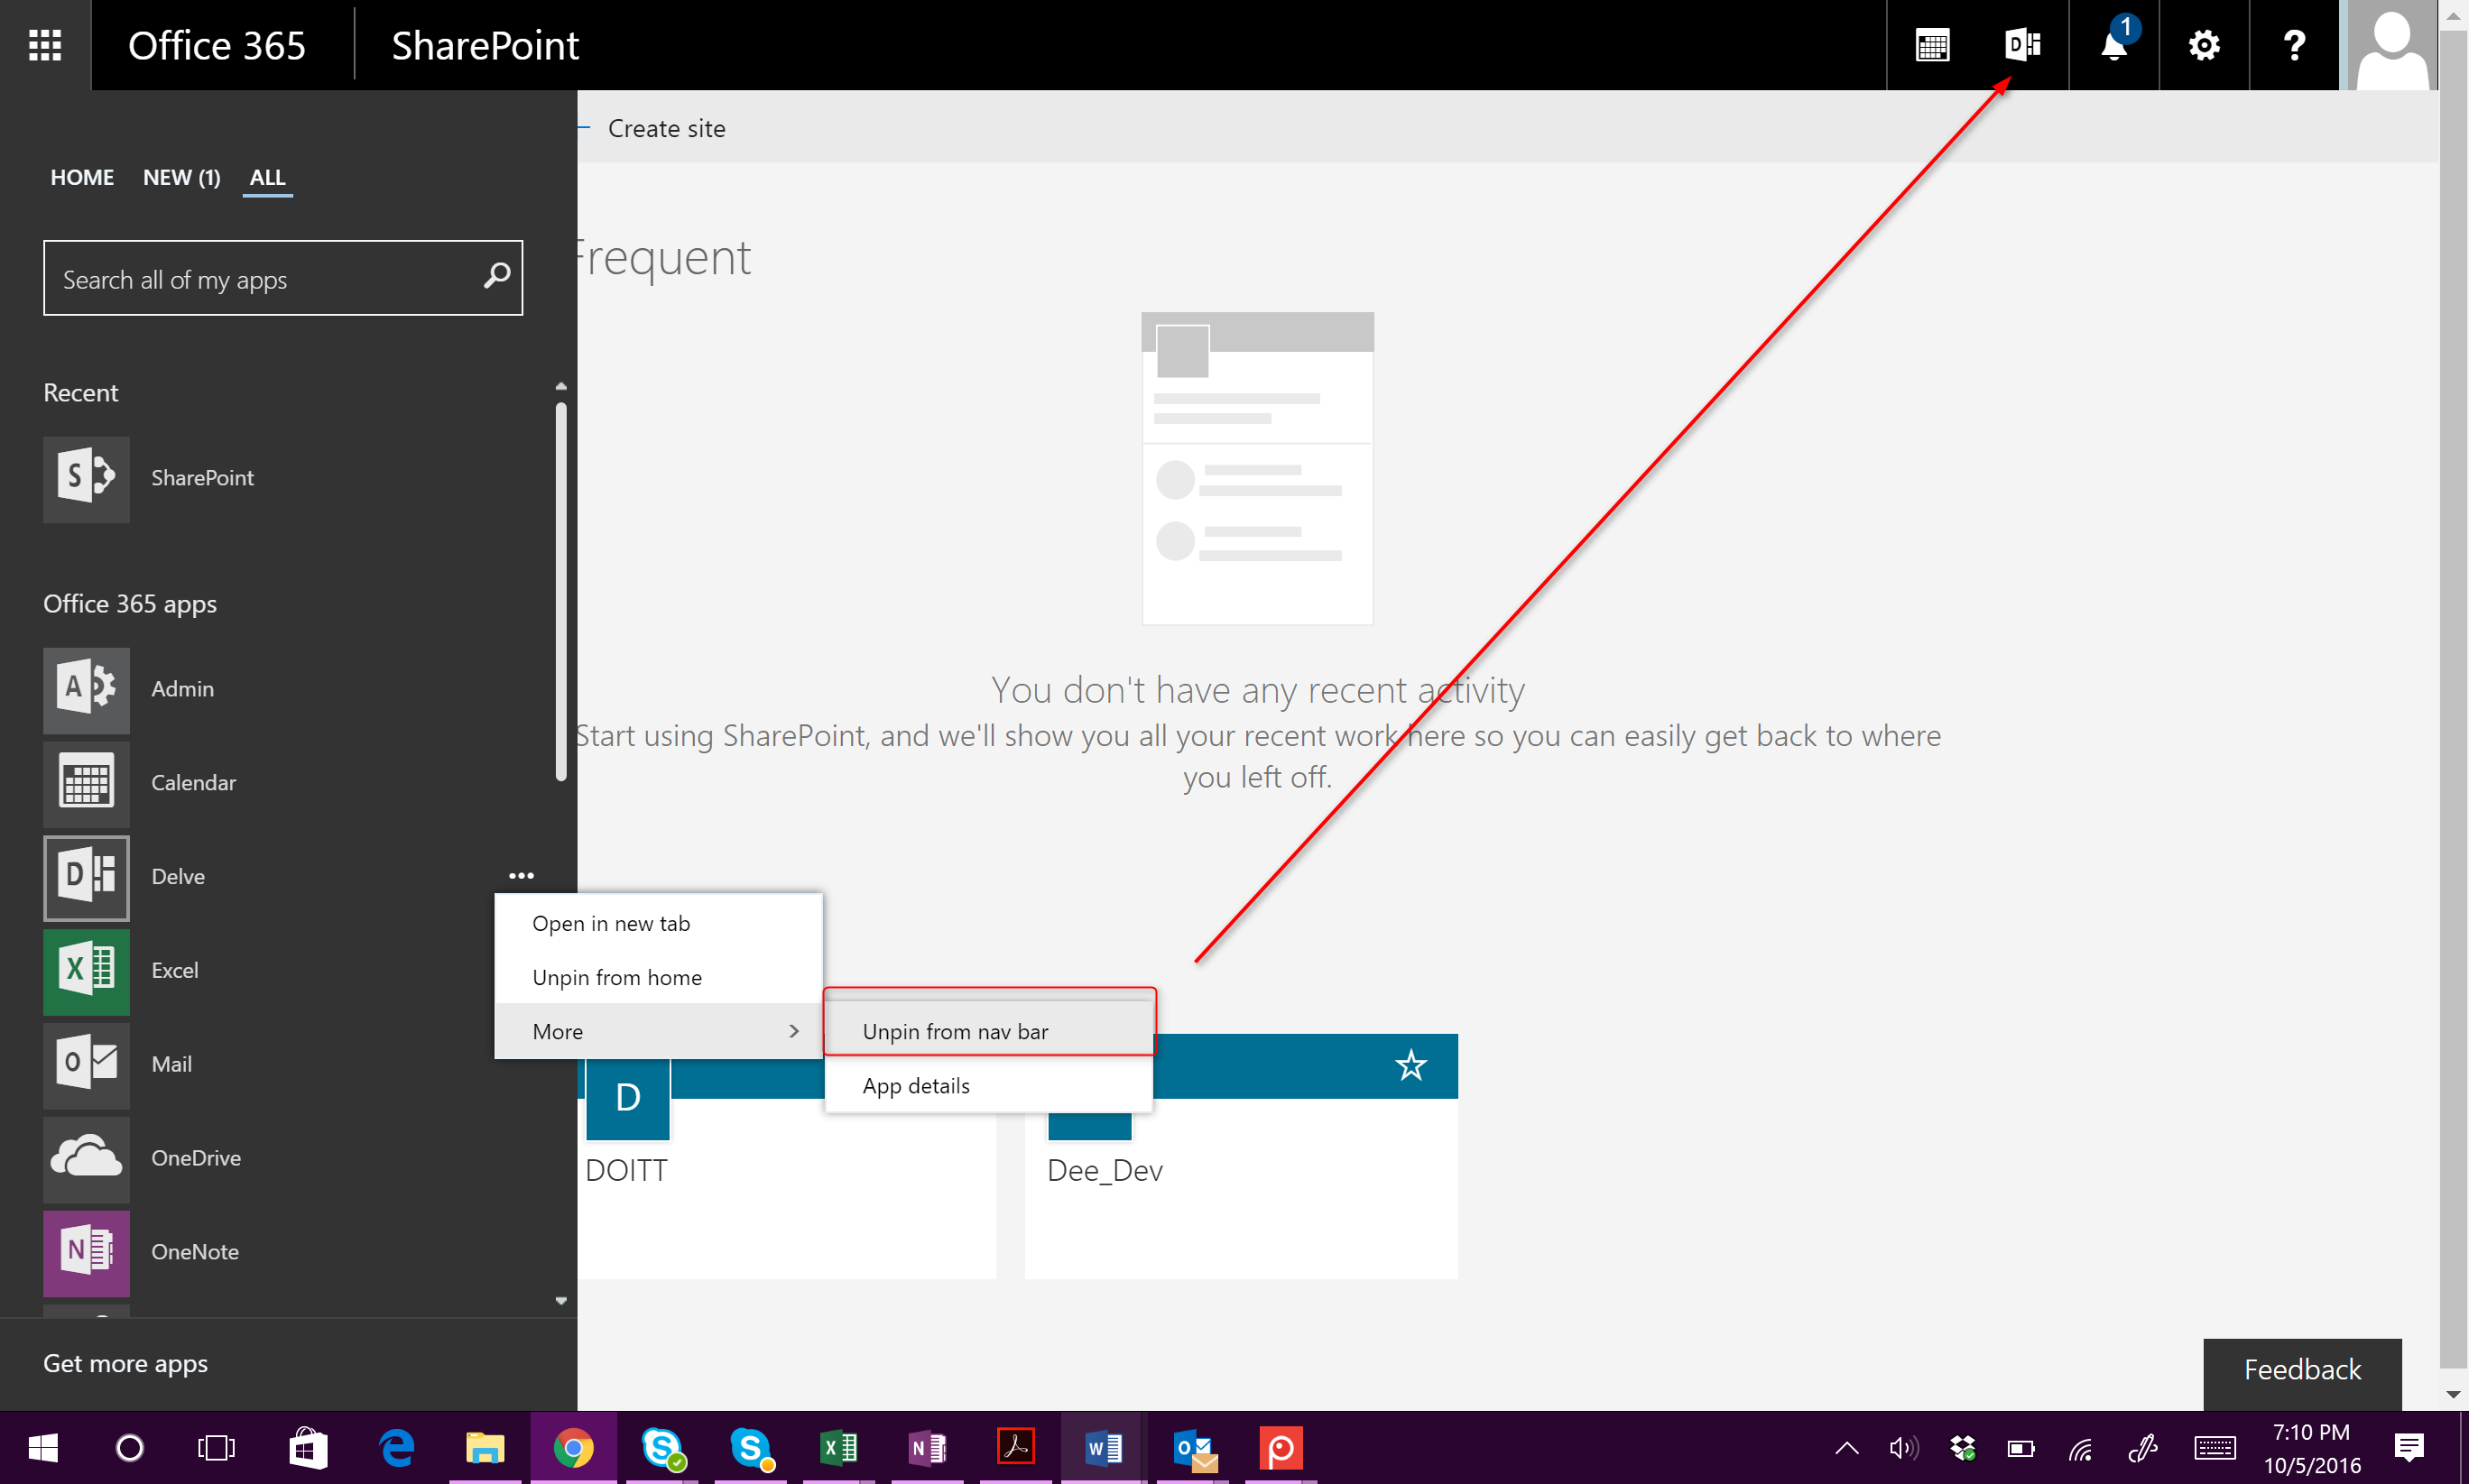
Task: Switch to the HOME tab
Action: click(x=82, y=177)
